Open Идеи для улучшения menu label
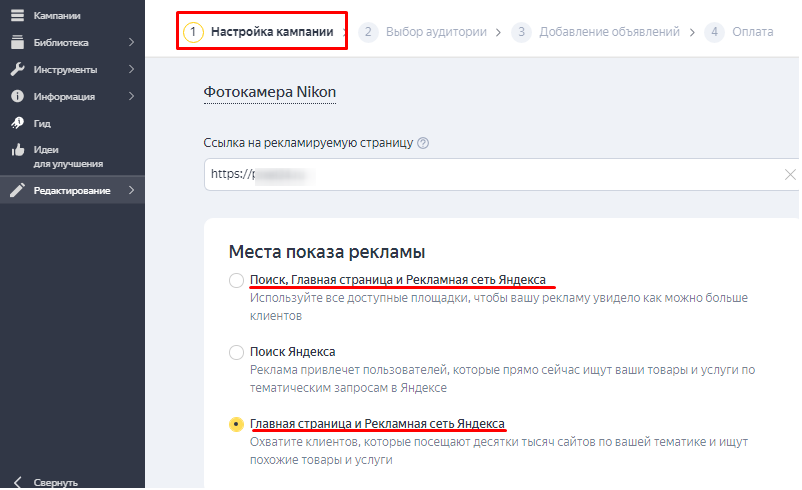Viewport: 802px width, 490px height. click(x=68, y=157)
